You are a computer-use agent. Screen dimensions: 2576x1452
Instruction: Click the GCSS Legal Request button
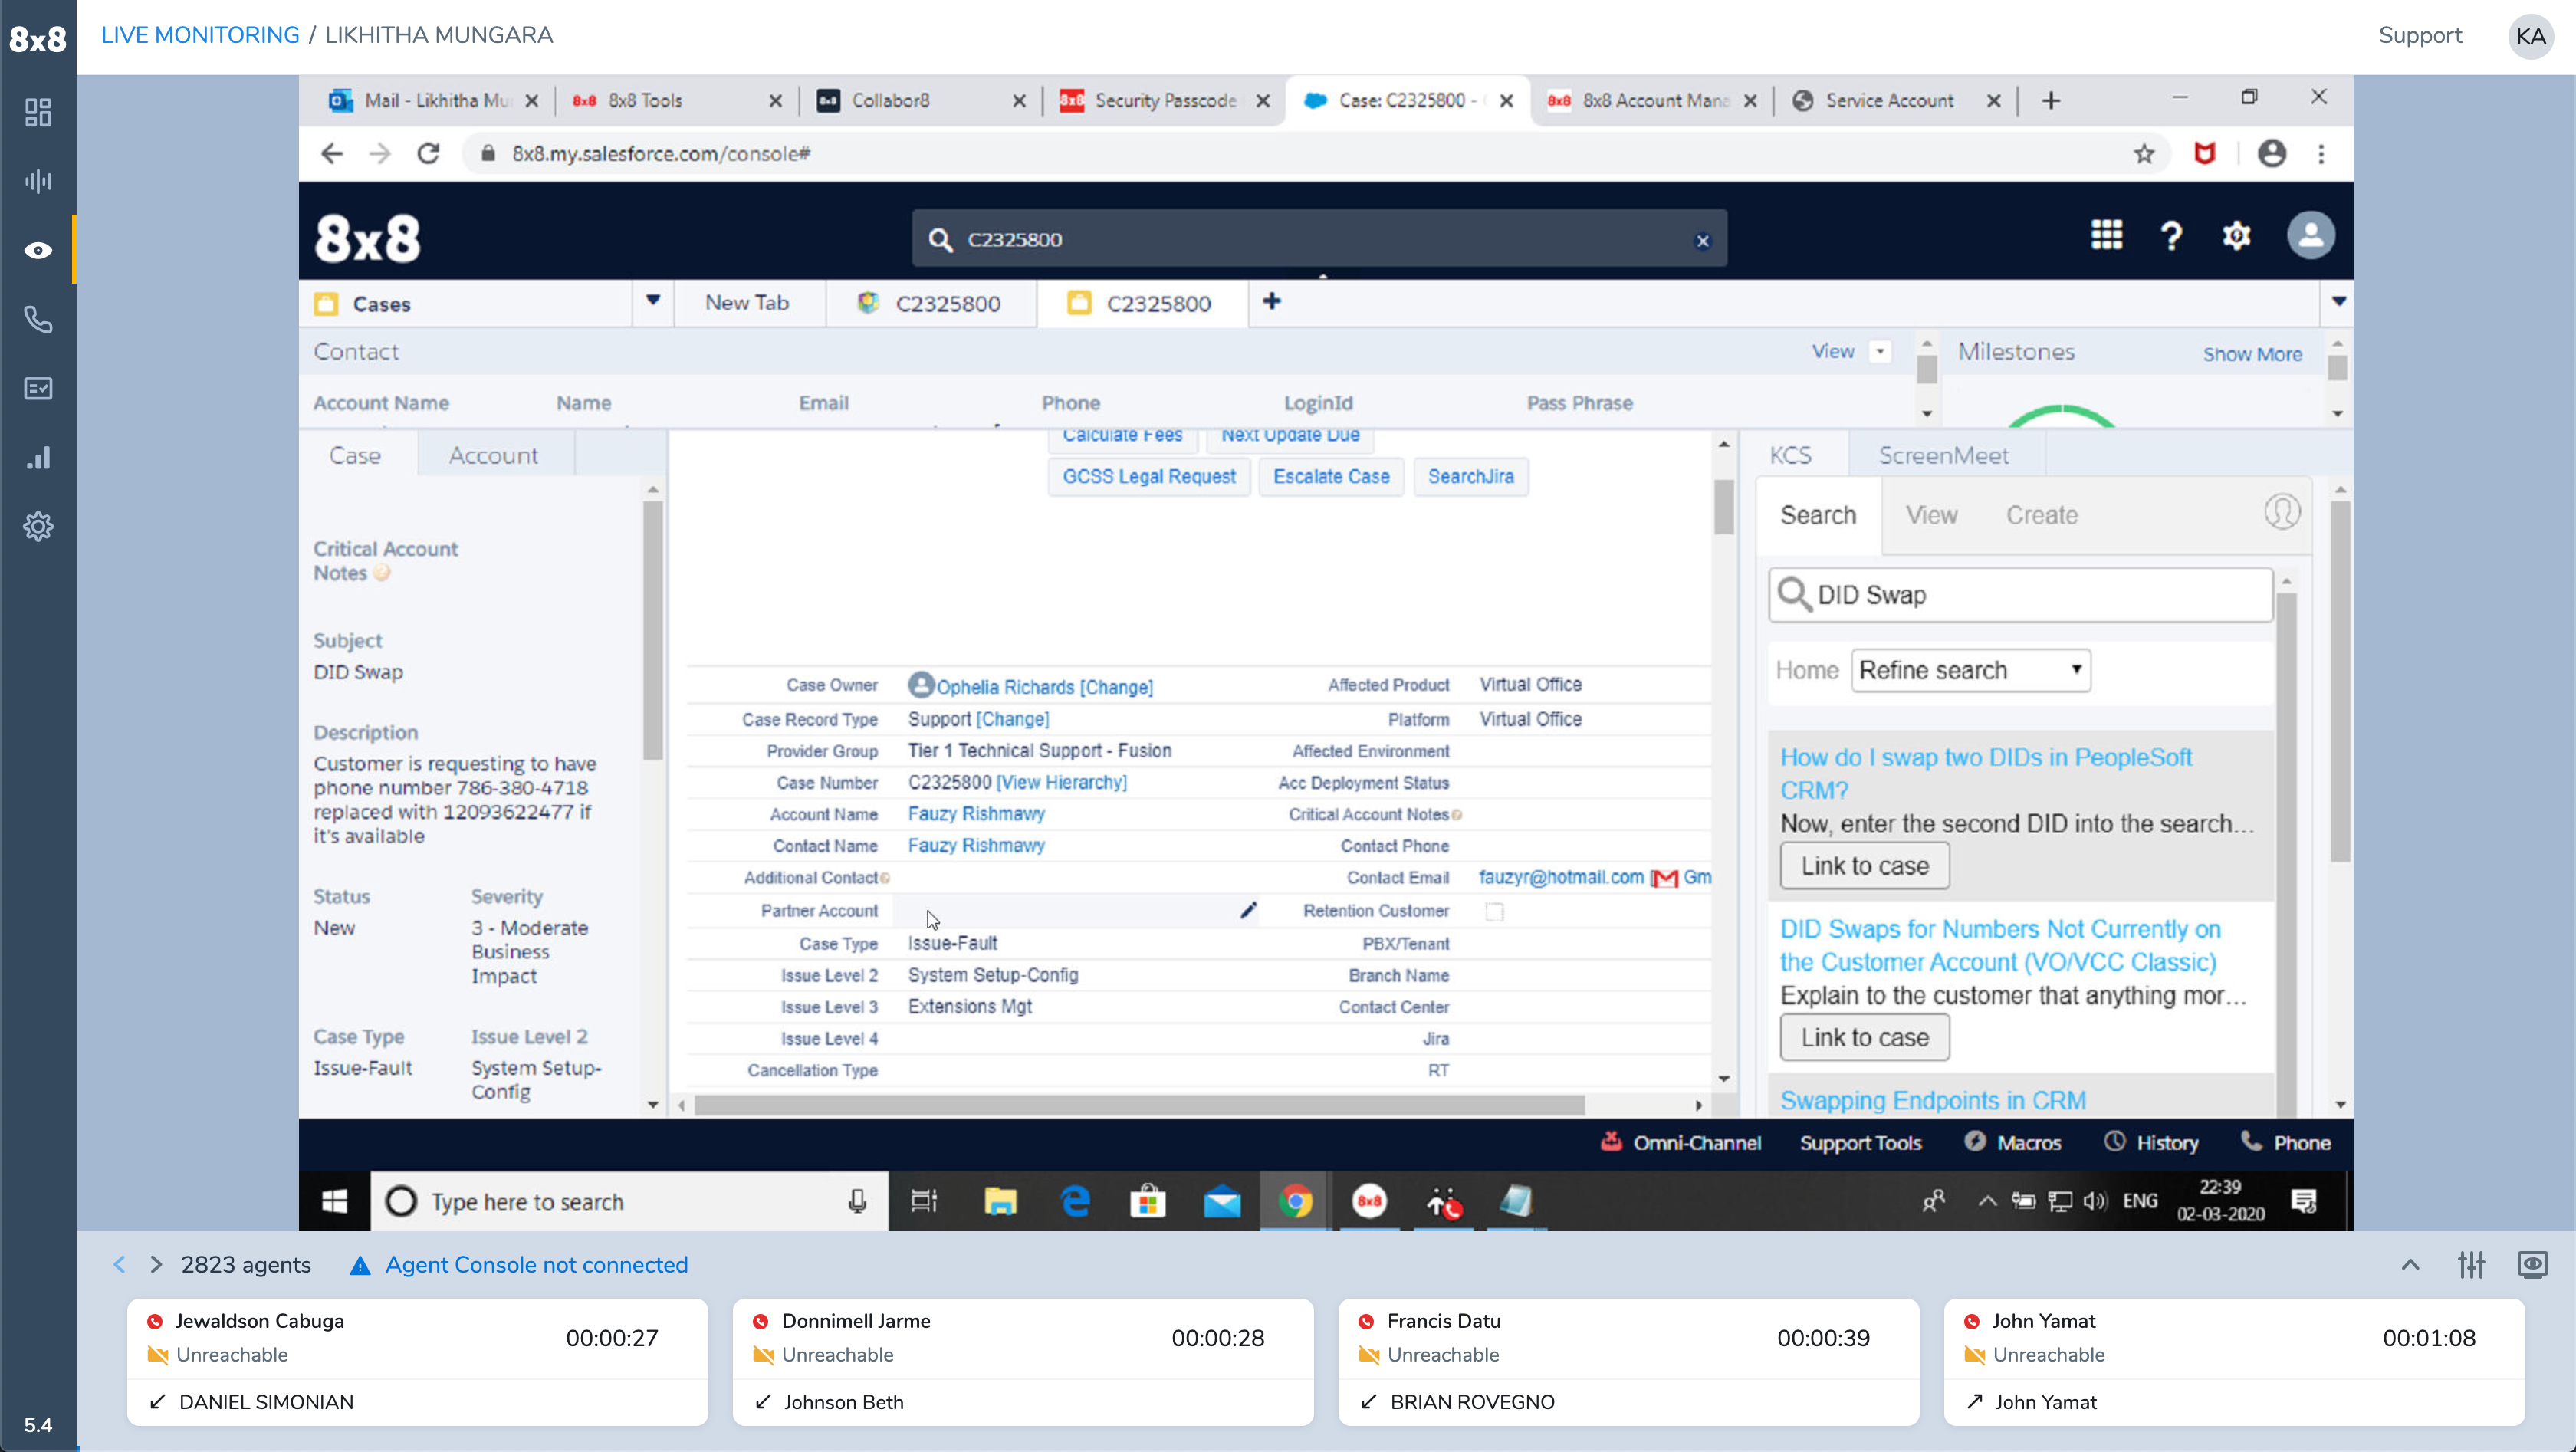1149,477
